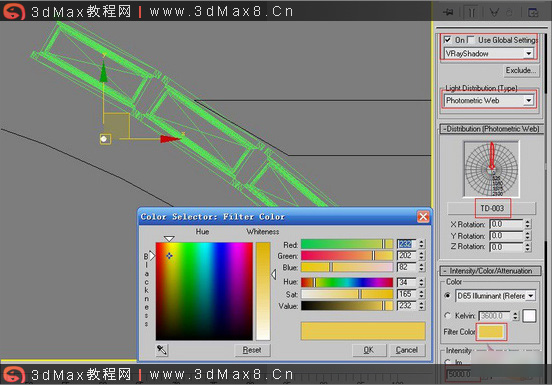Click the Make Unique icon

pyautogui.click(x=495, y=12)
